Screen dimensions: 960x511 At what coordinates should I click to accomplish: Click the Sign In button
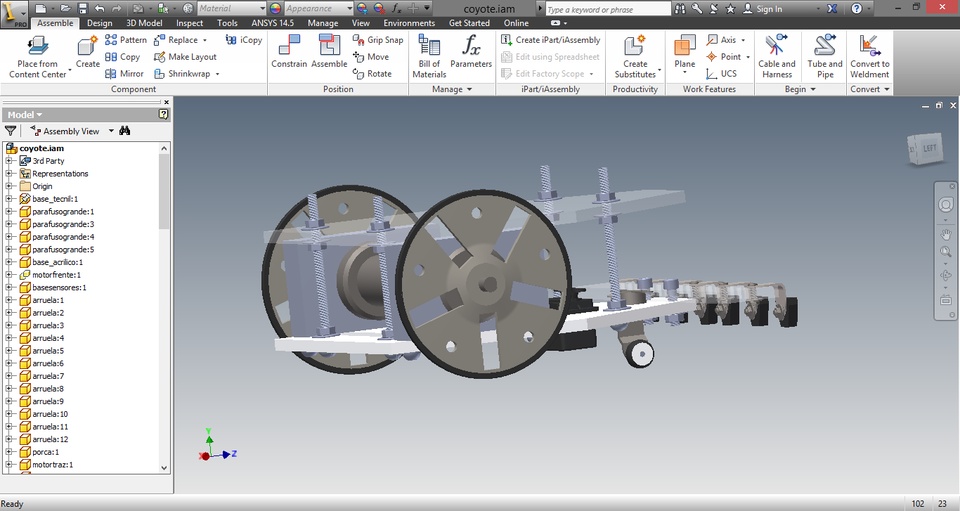(x=763, y=9)
